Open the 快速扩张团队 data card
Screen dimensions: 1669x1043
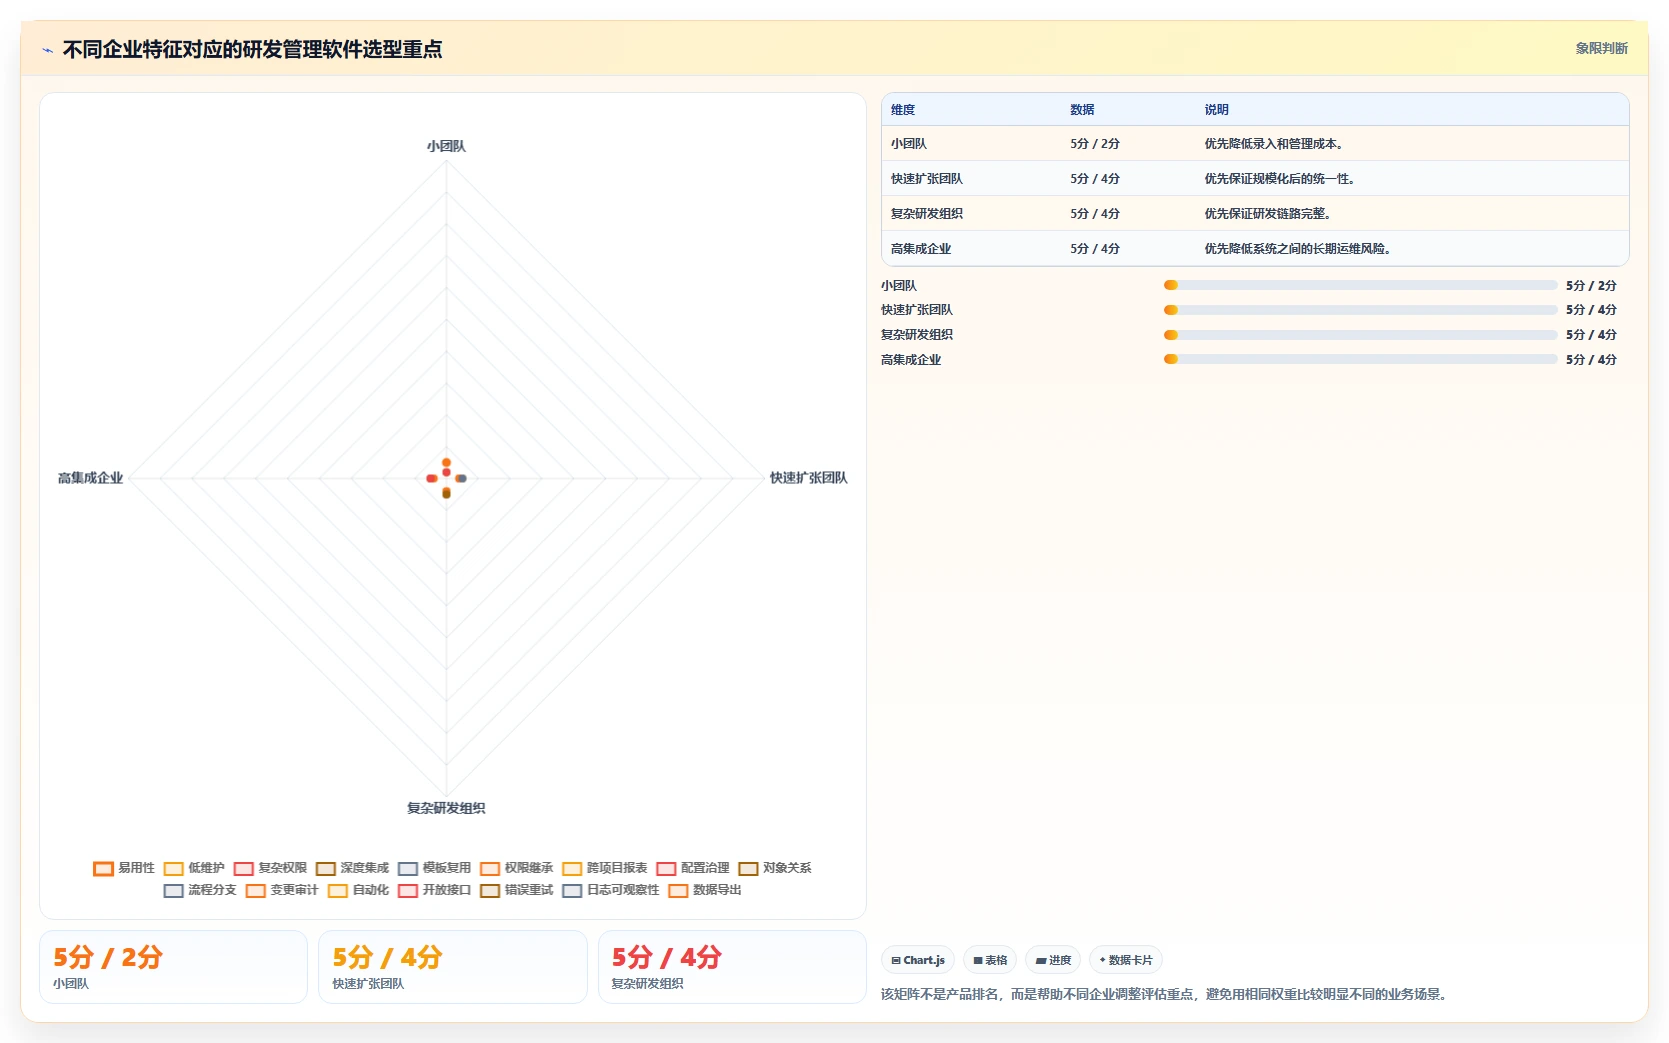(x=452, y=967)
